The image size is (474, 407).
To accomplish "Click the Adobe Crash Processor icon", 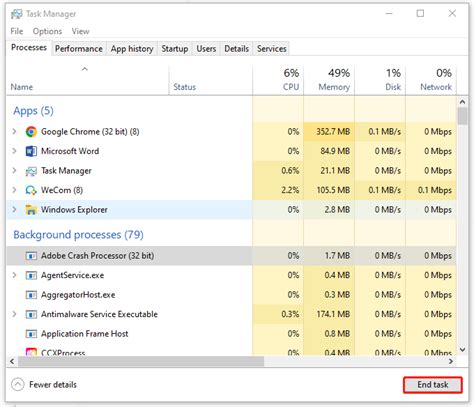I will pos(31,256).
